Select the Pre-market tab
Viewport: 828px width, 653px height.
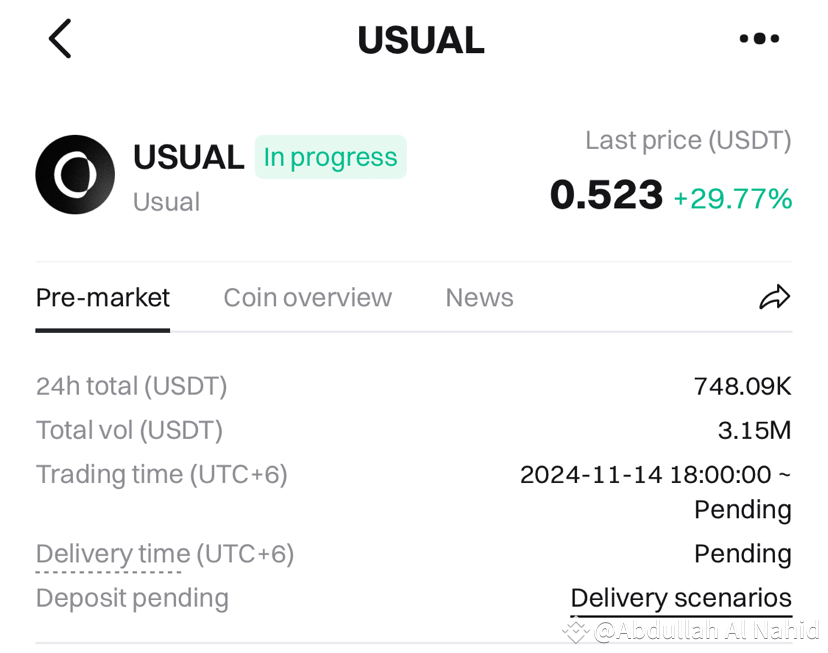(102, 297)
